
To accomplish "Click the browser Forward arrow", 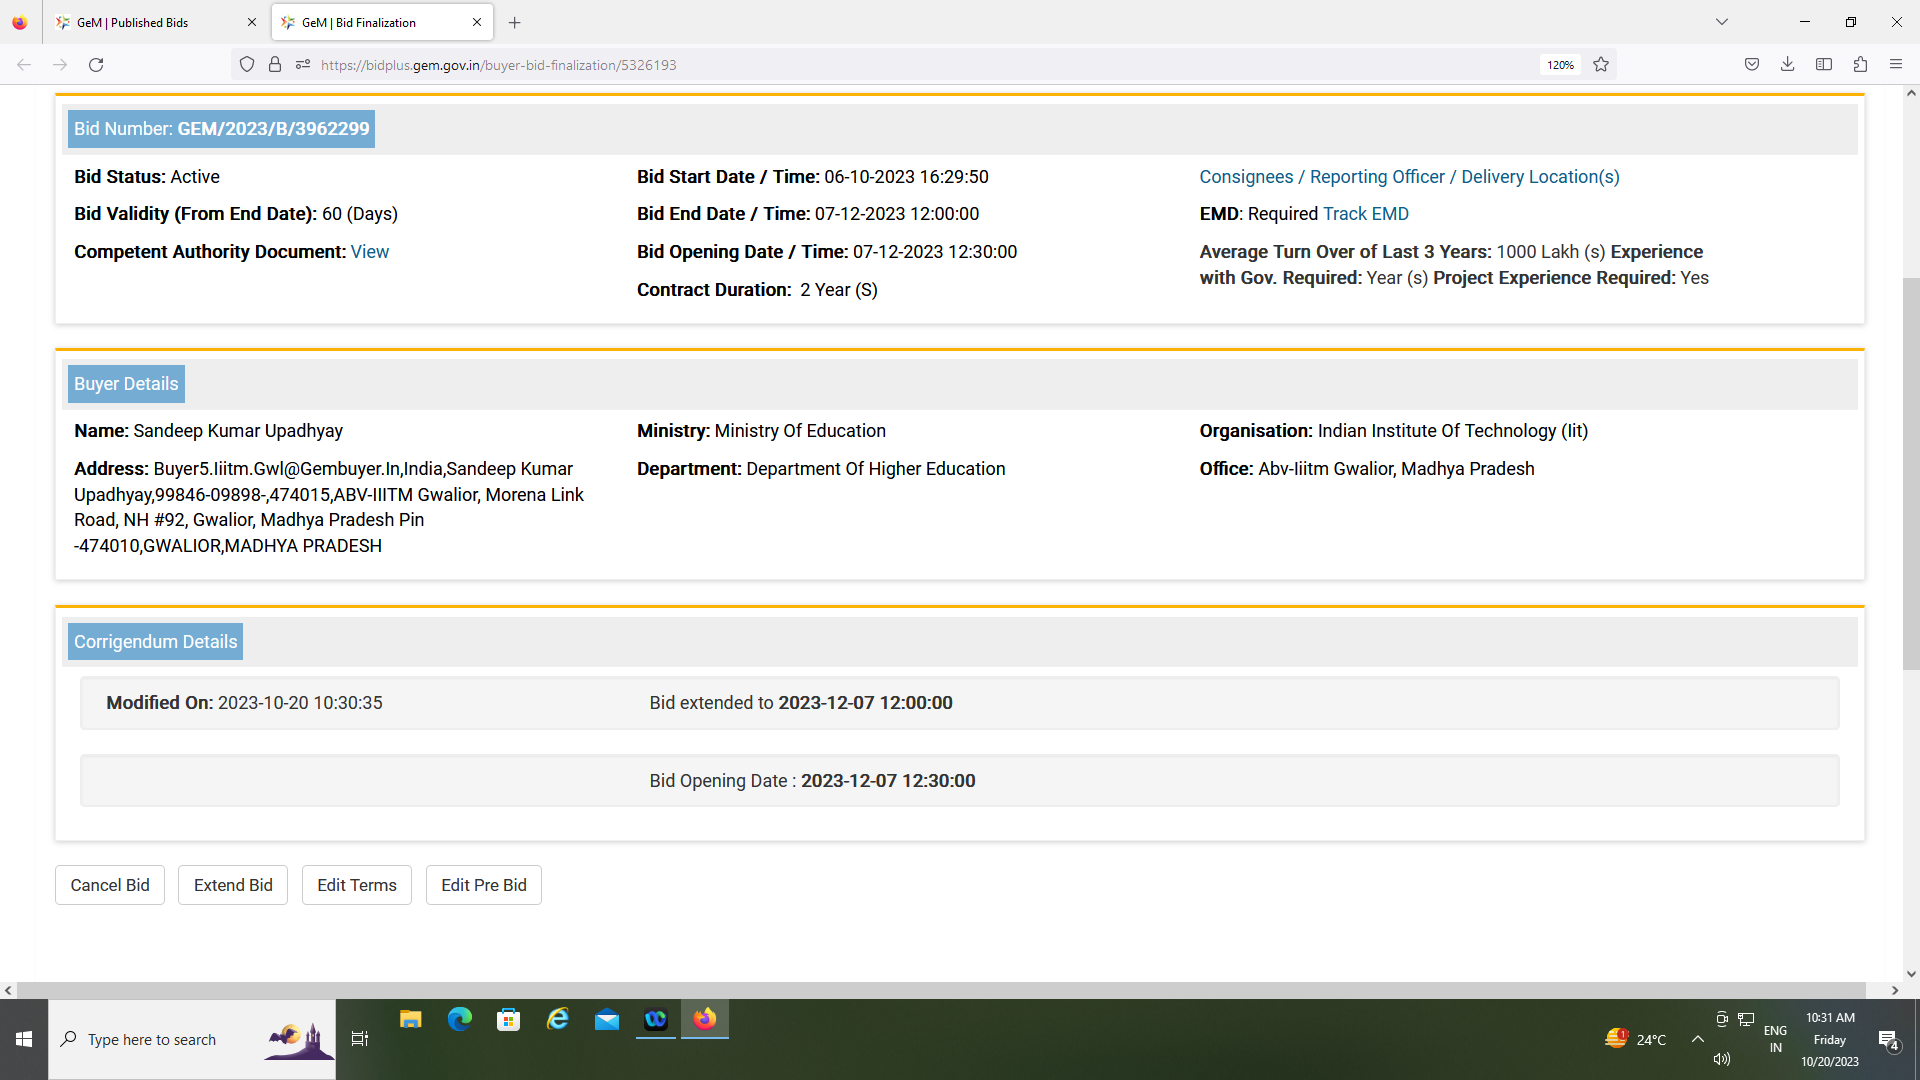I will (x=60, y=65).
